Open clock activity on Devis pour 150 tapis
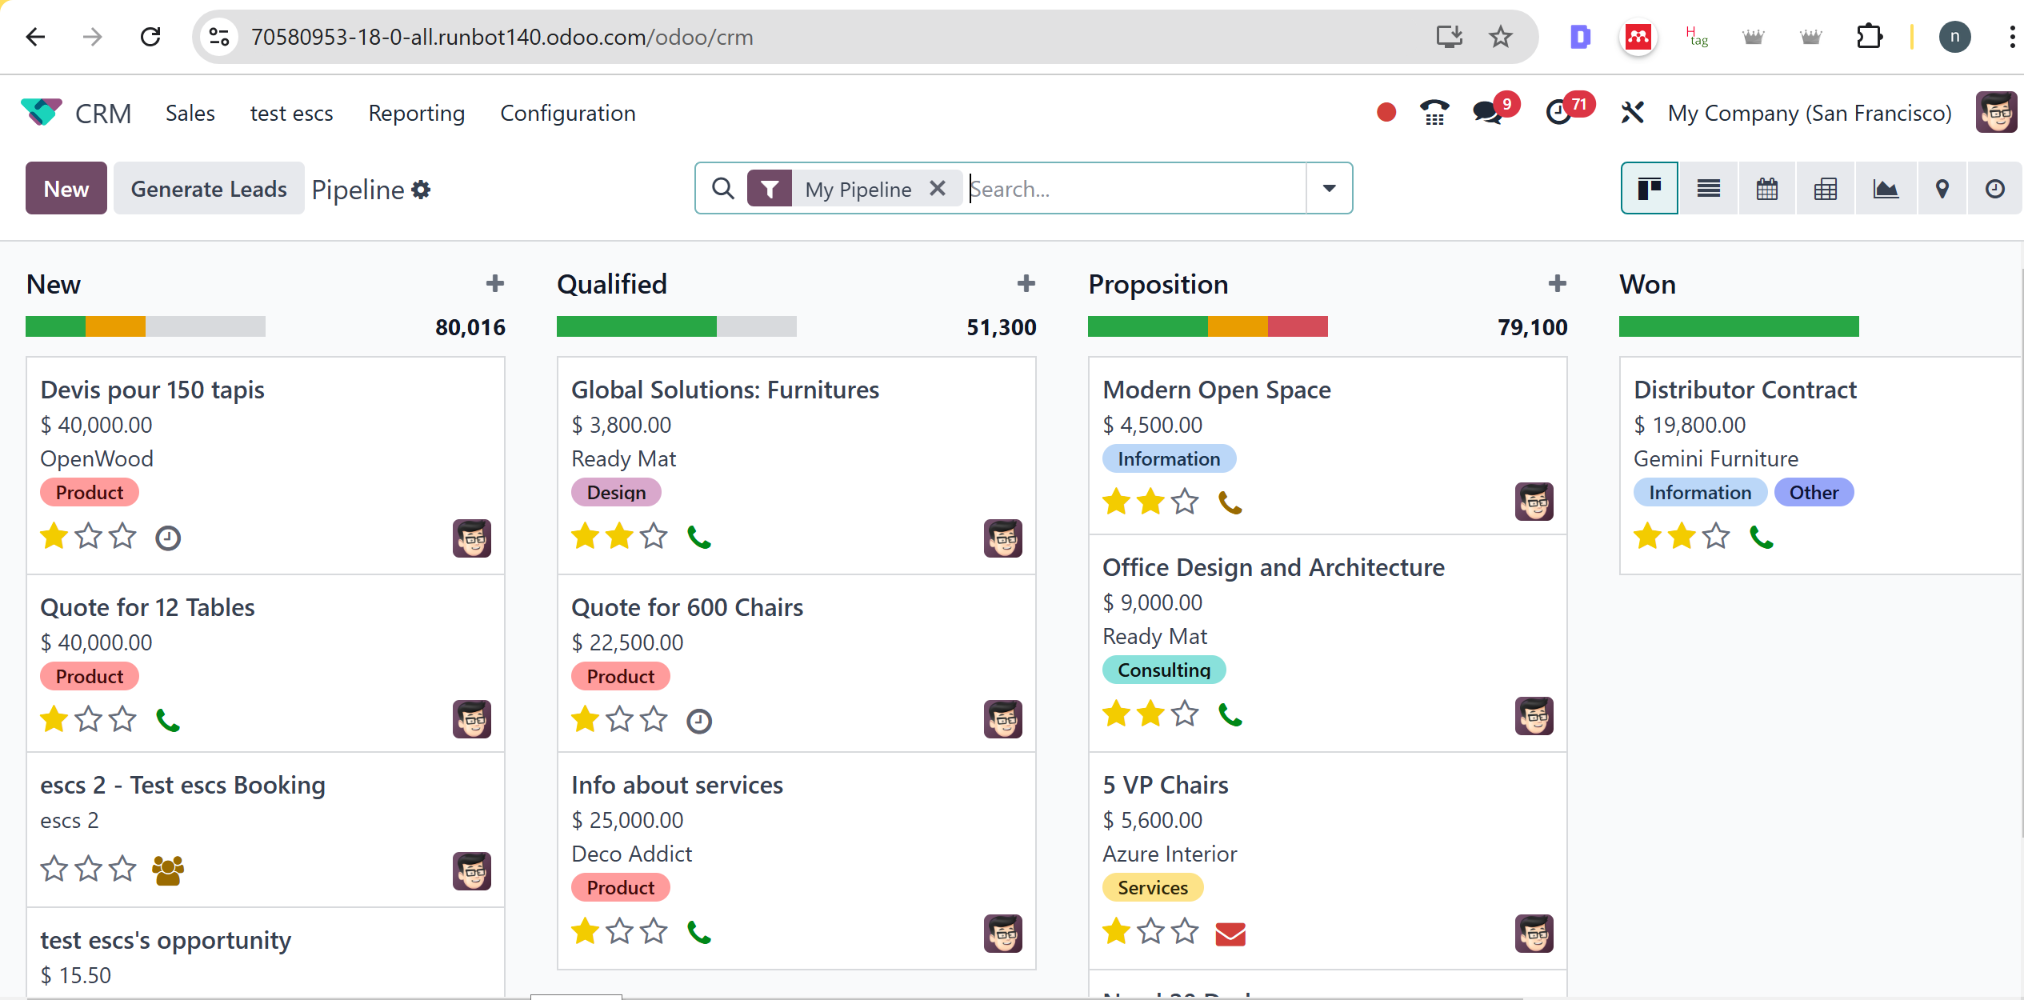 168,538
